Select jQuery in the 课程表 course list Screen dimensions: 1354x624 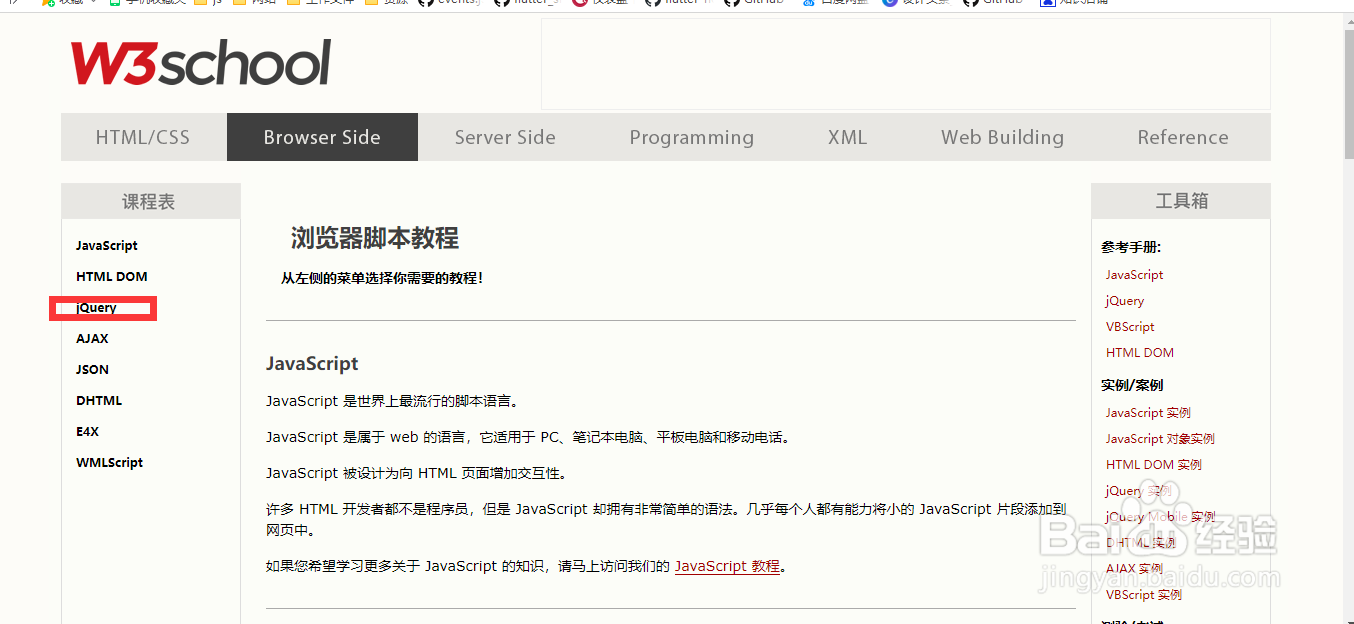[97, 308]
